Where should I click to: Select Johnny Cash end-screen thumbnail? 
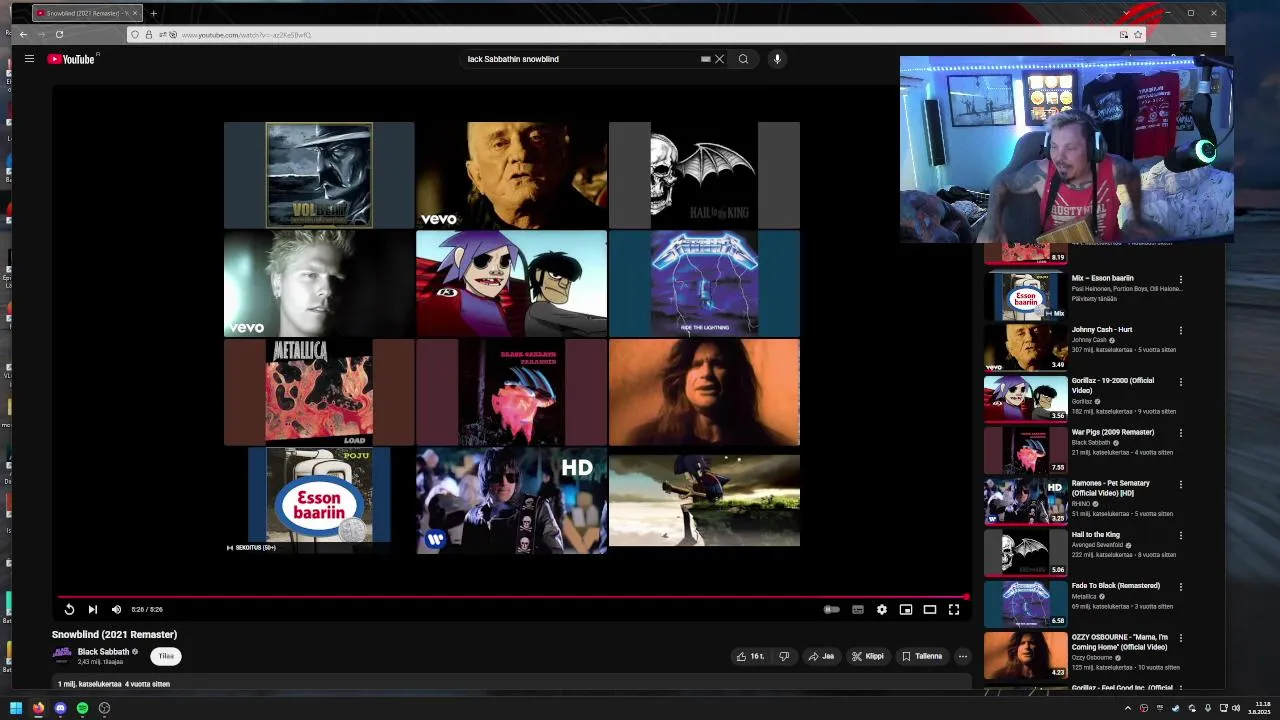511,175
